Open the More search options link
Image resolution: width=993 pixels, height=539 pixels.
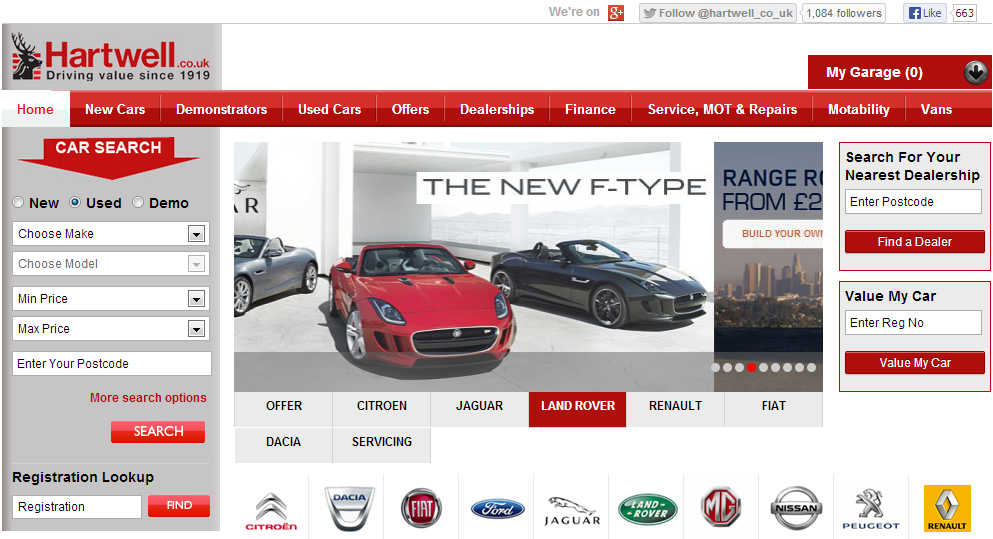pyautogui.click(x=148, y=398)
